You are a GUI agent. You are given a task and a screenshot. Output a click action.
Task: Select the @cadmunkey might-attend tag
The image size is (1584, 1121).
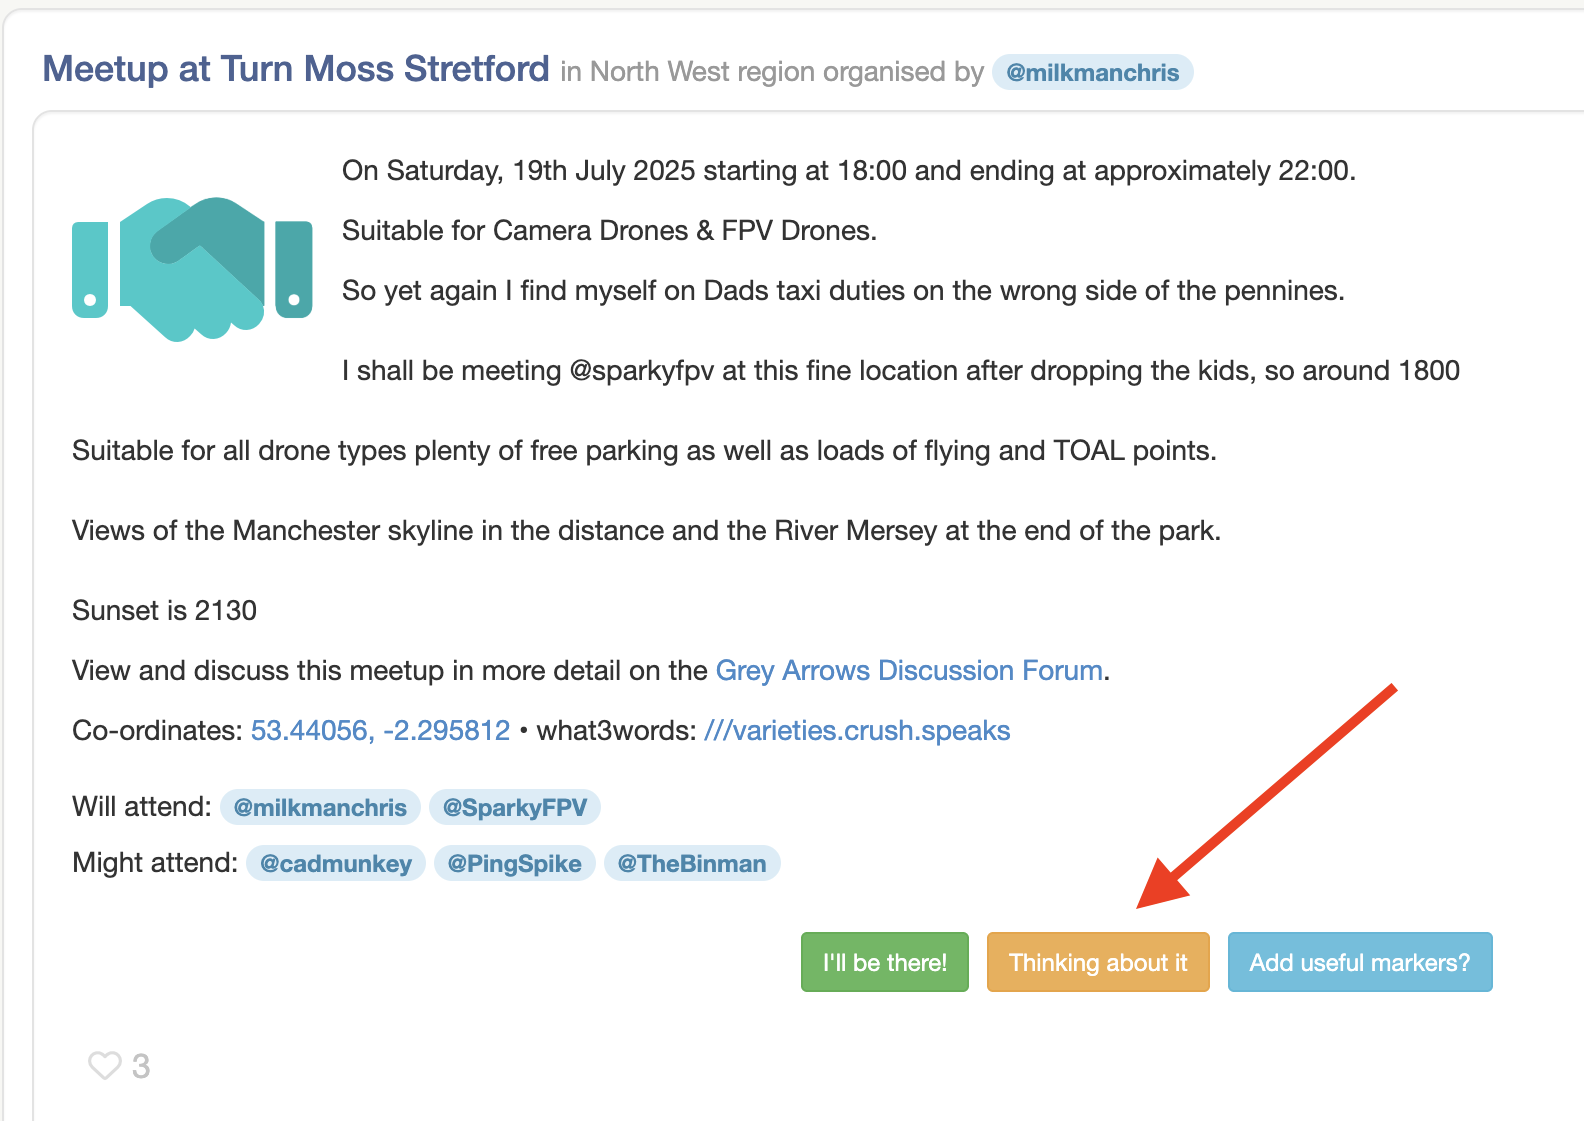click(336, 863)
